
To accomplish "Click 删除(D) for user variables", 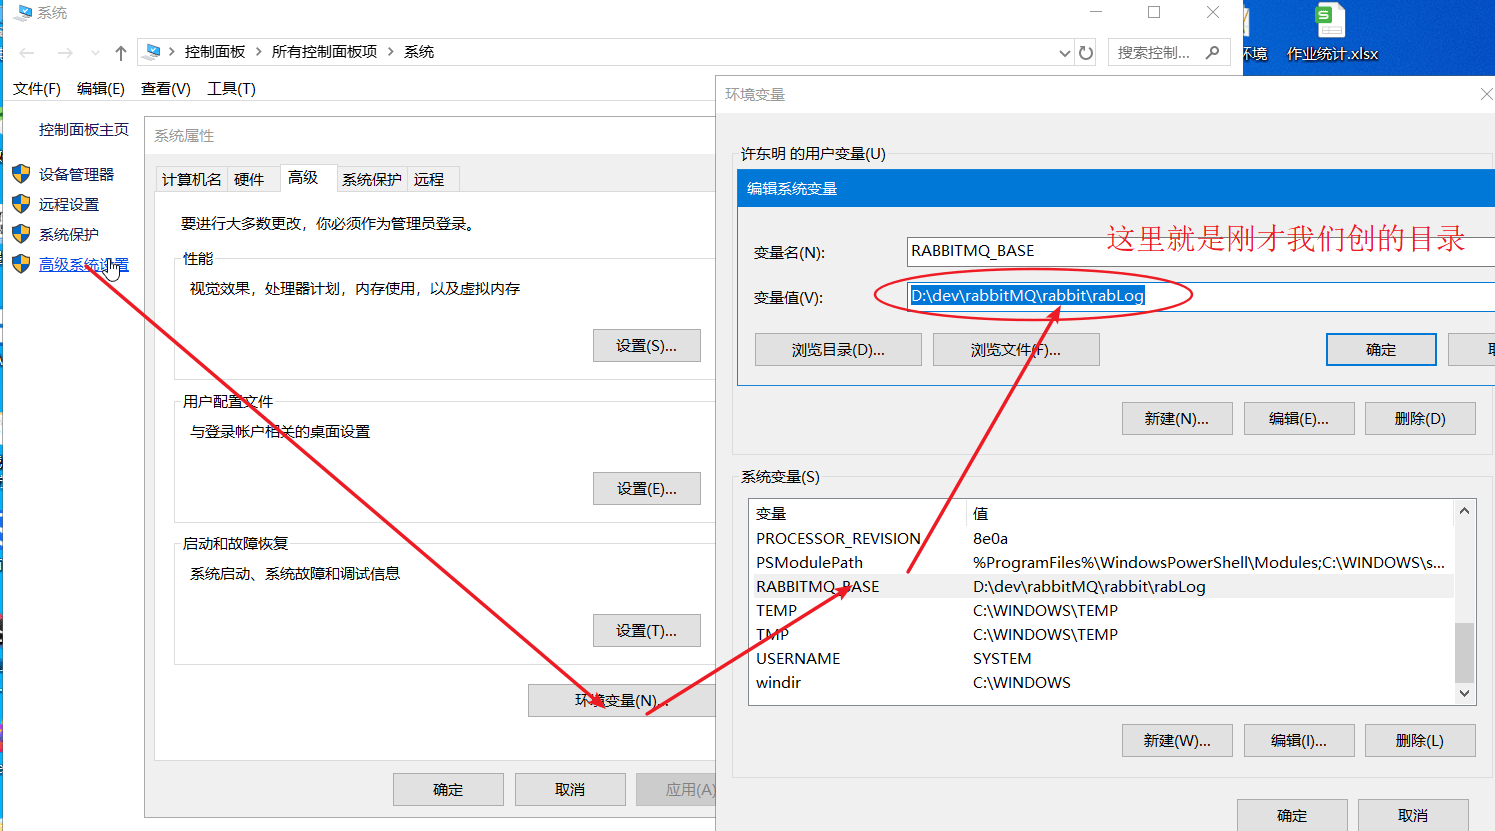I will tap(1420, 419).
